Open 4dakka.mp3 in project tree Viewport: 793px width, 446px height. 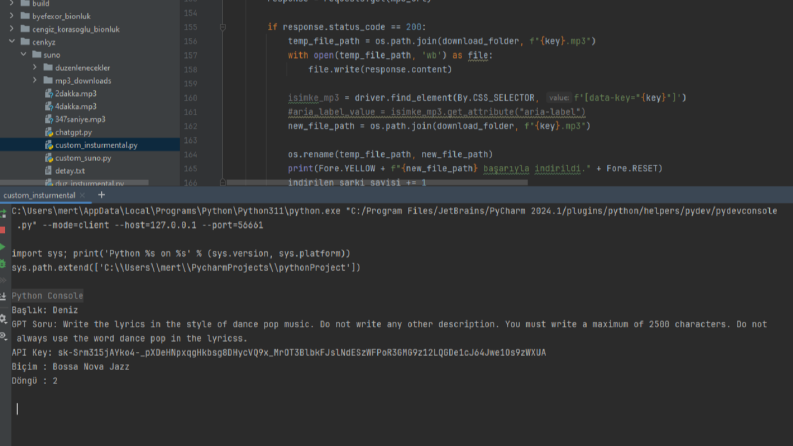pyautogui.click(x=75, y=106)
